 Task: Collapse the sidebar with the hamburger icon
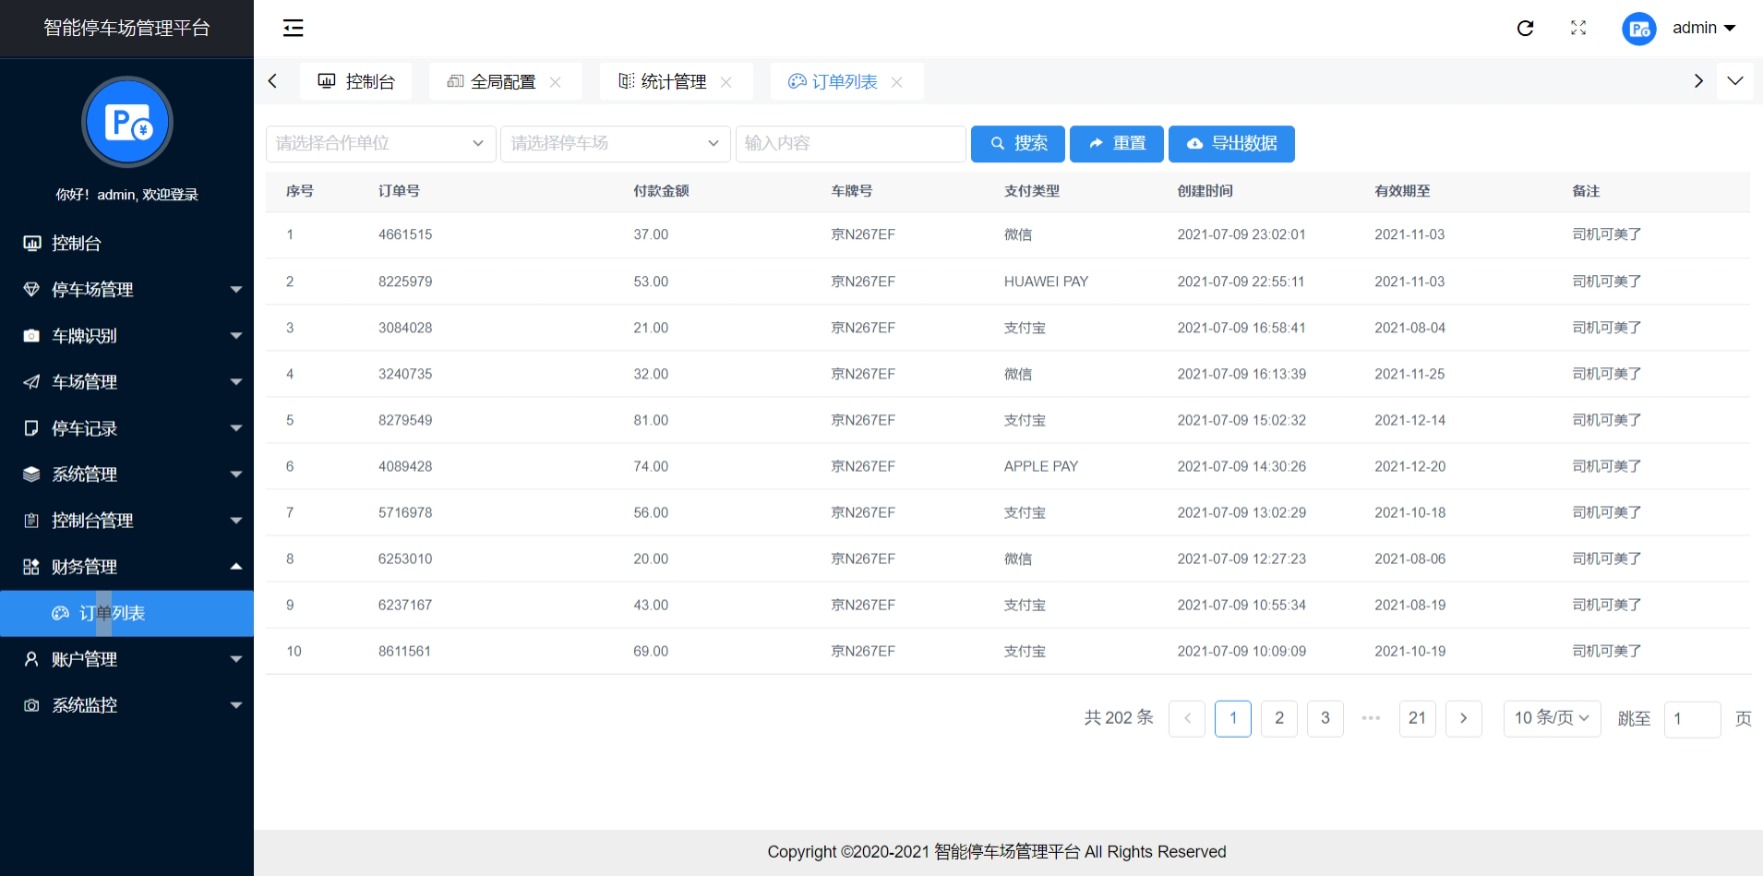[x=293, y=28]
